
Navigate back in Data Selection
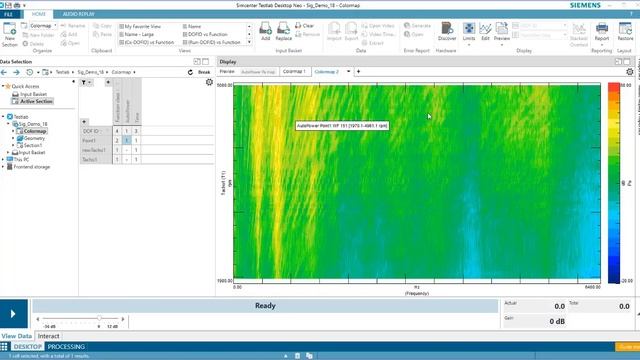coord(4,72)
